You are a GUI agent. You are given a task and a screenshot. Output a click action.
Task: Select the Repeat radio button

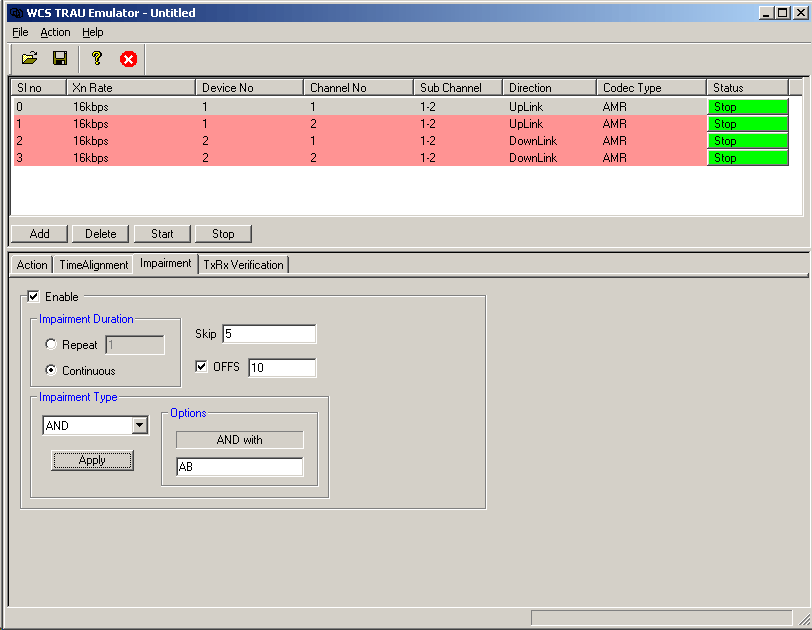[x=50, y=345]
